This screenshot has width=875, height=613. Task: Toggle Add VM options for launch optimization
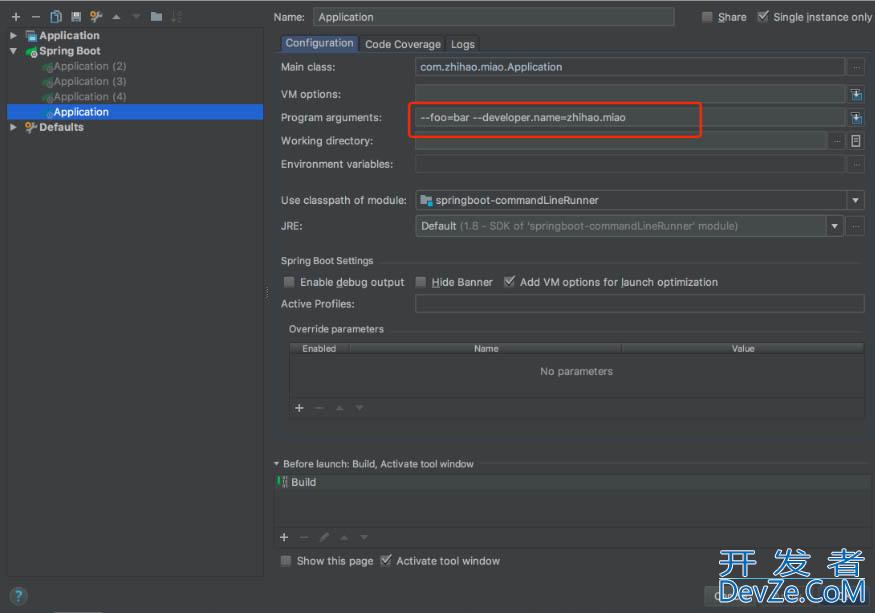tap(509, 281)
